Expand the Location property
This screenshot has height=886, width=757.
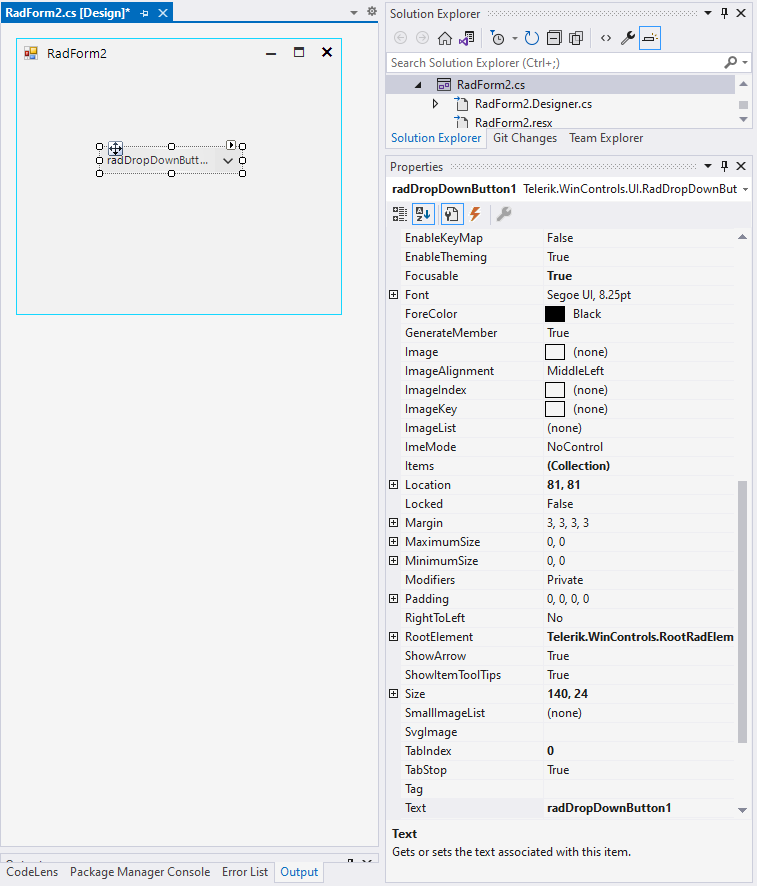coord(394,484)
